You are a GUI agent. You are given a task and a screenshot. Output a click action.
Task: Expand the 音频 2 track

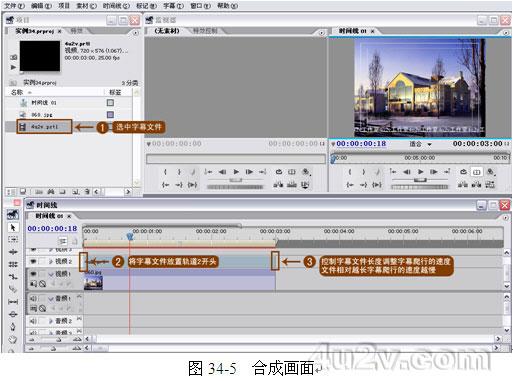pyautogui.click(x=51, y=321)
